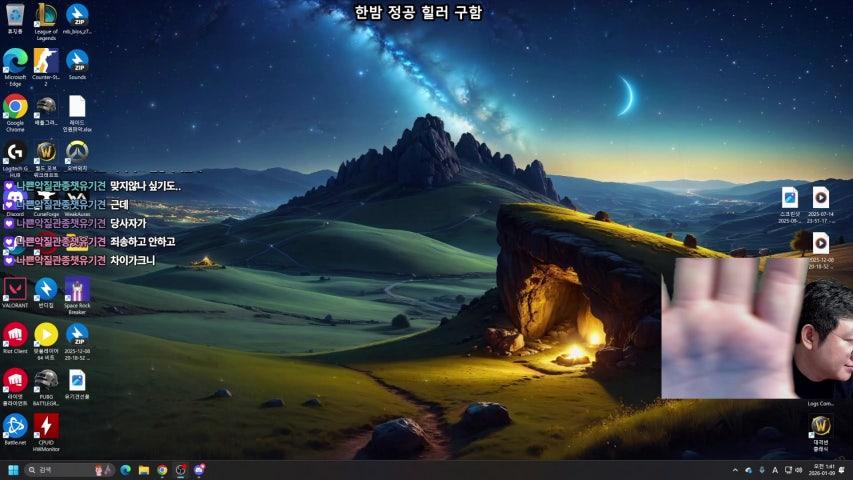Launch VALORANT desktop shortcut

click(15, 293)
